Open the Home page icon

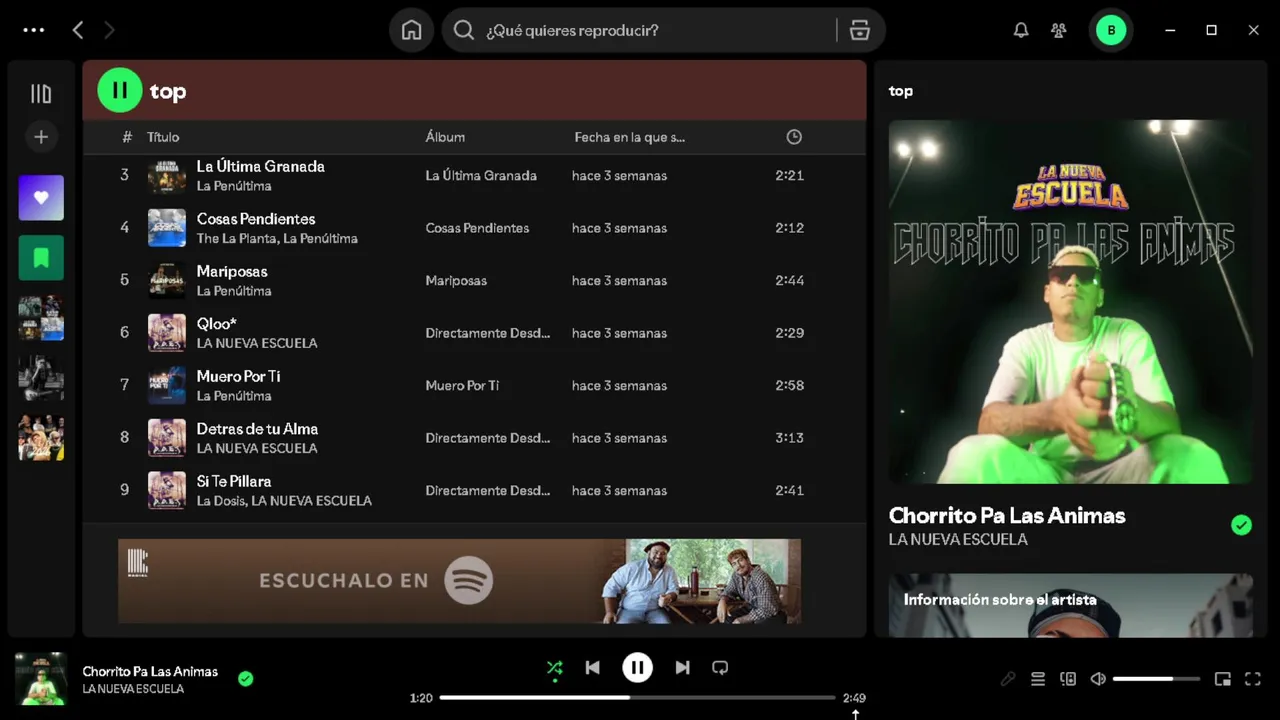pyautogui.click(x=411, y=30)
